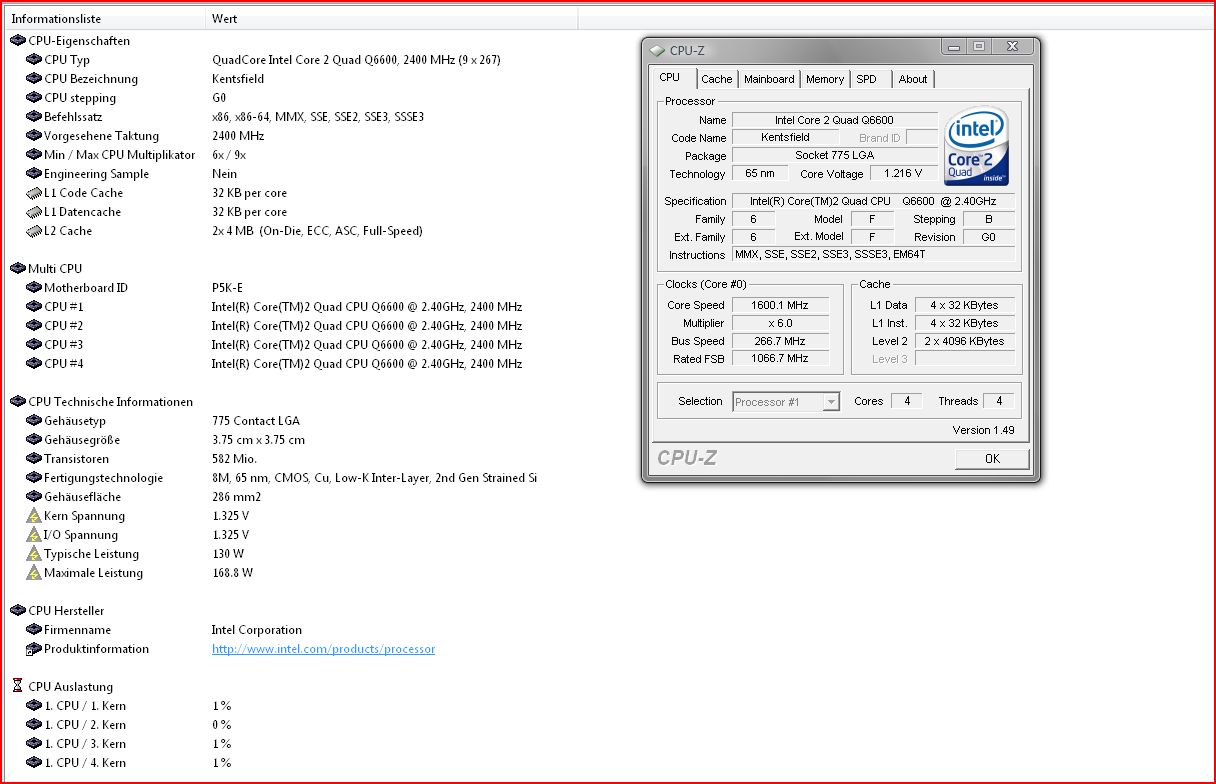Click the "Intel Corporation" Firmenname value
The height and width of the screenshot is (784, 1216).
(x=256, y=630)
